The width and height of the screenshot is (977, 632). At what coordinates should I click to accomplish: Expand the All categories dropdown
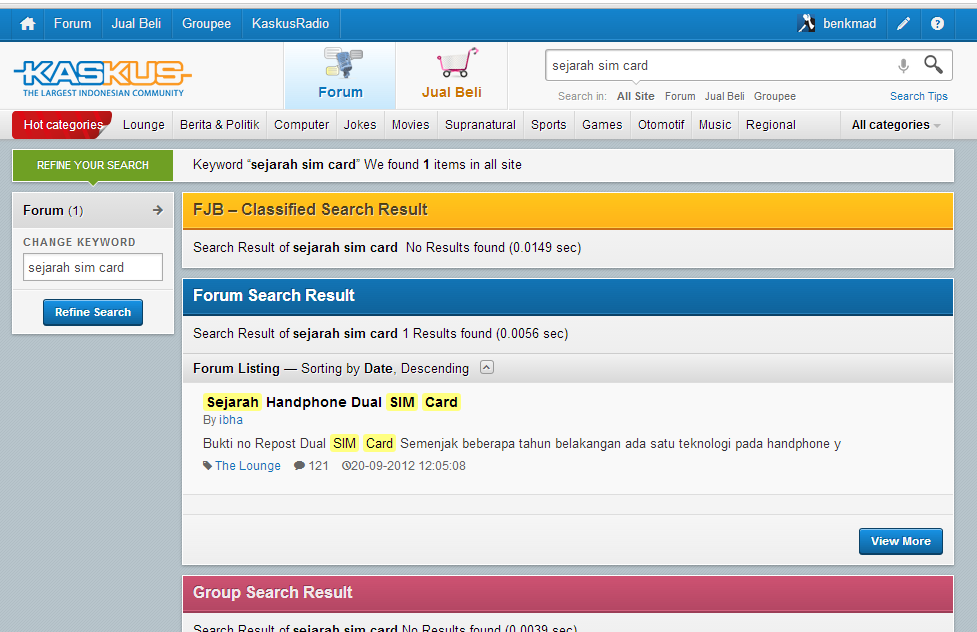coord(896,125)
